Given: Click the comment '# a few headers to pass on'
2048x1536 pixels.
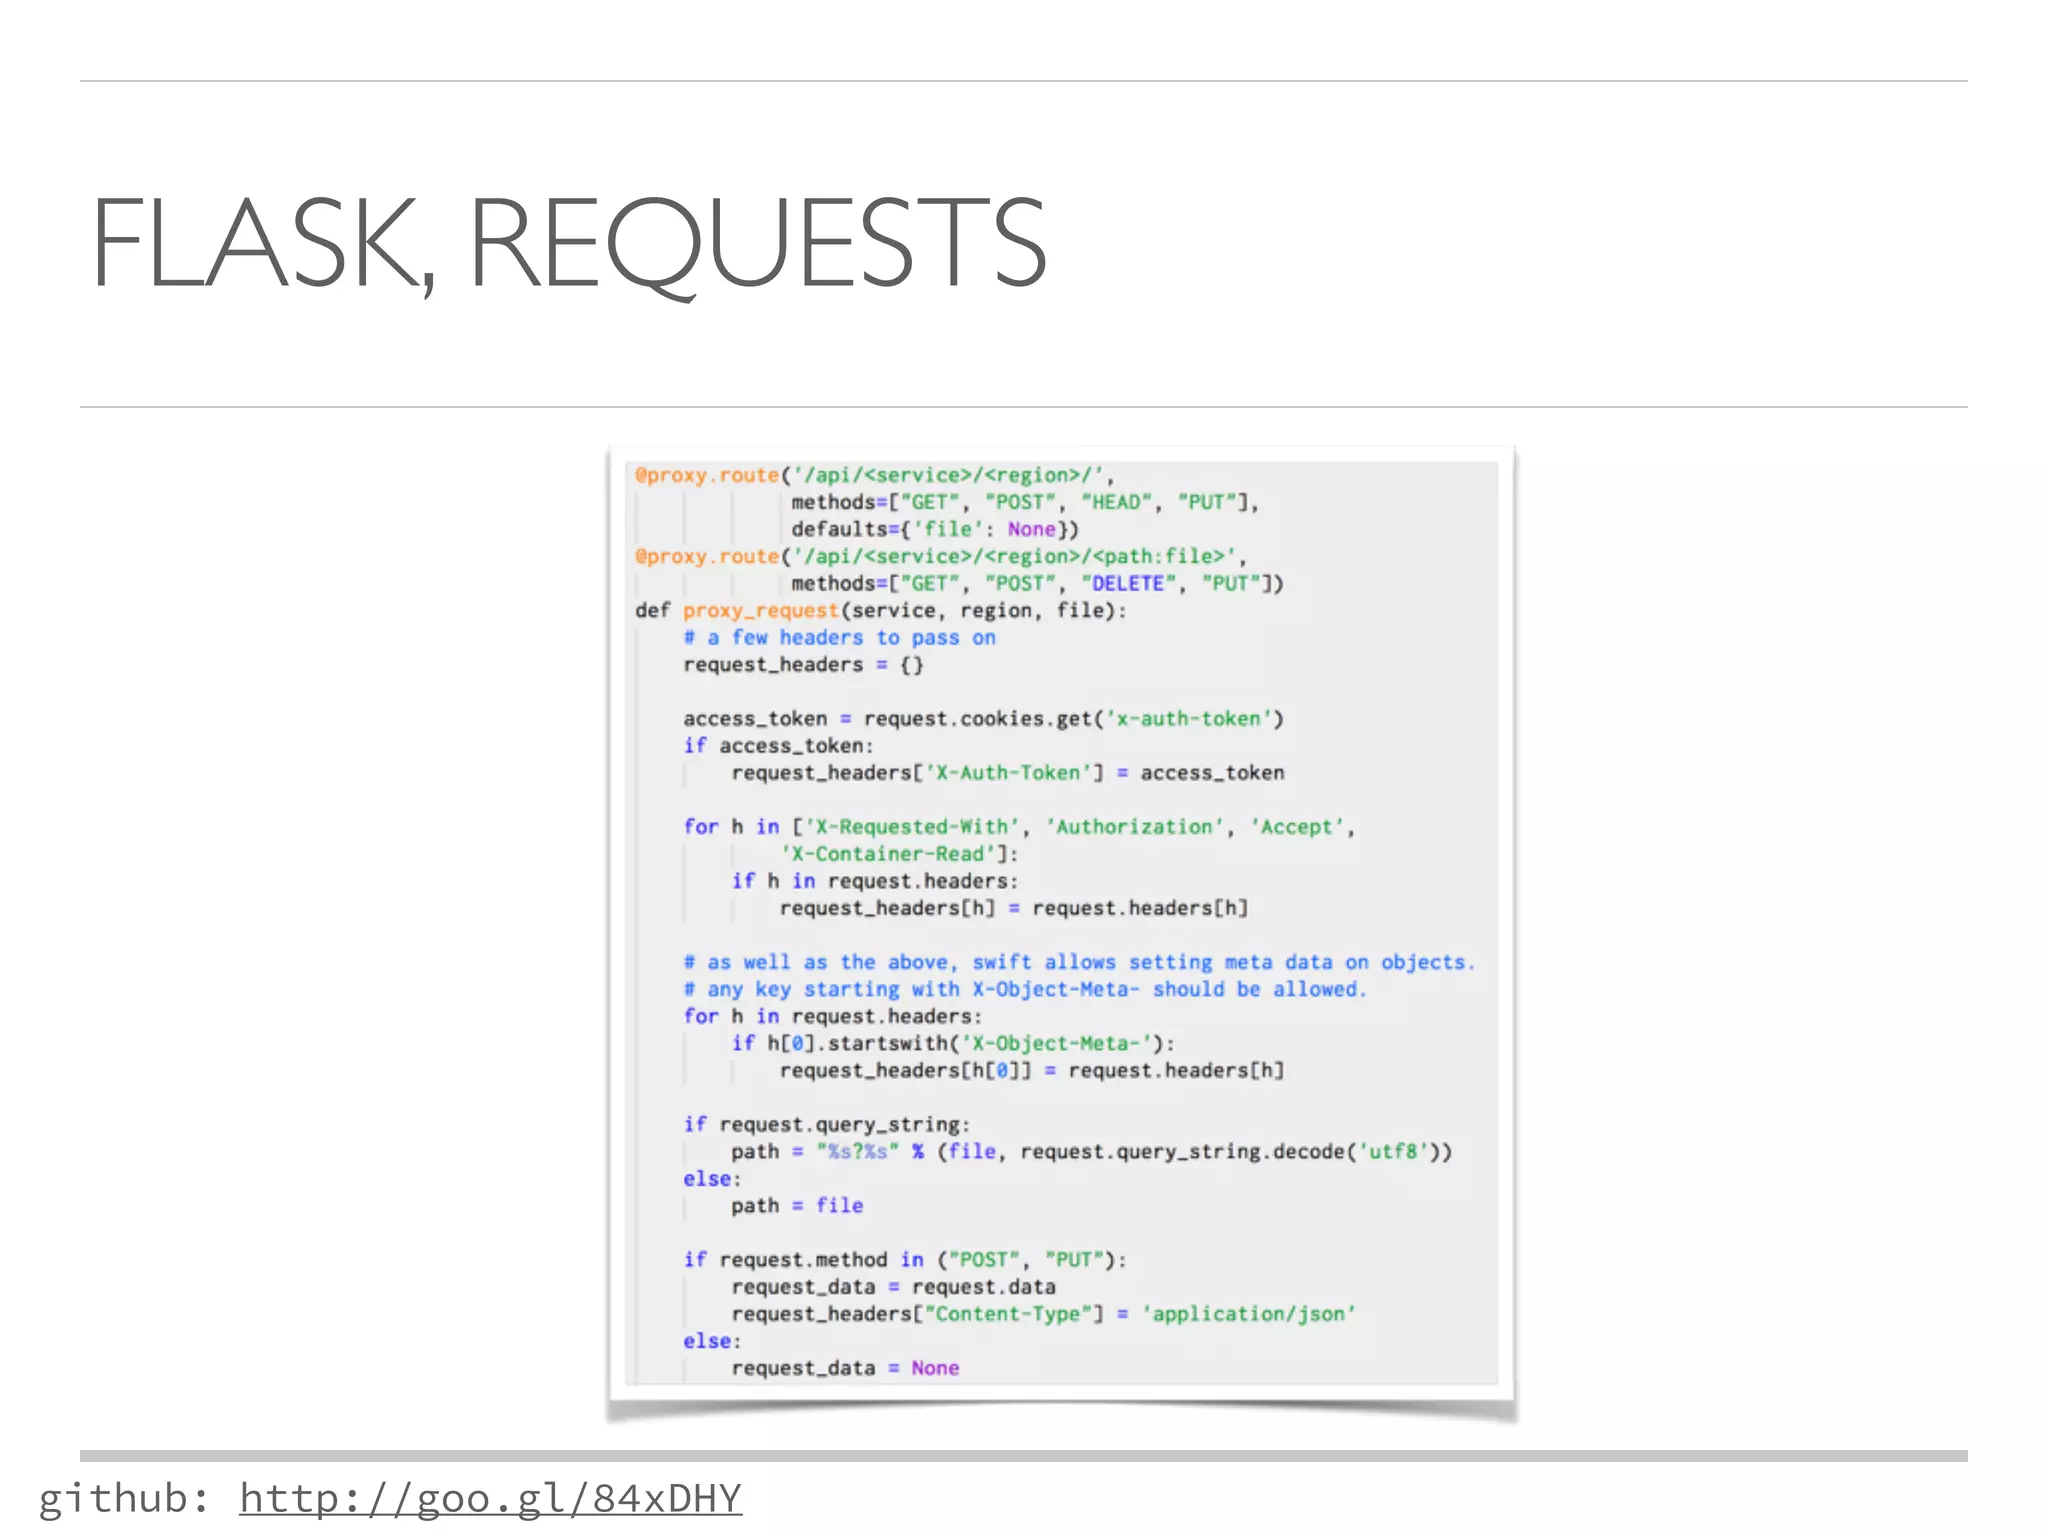Looking at the screenshot, I should point(839,638).
